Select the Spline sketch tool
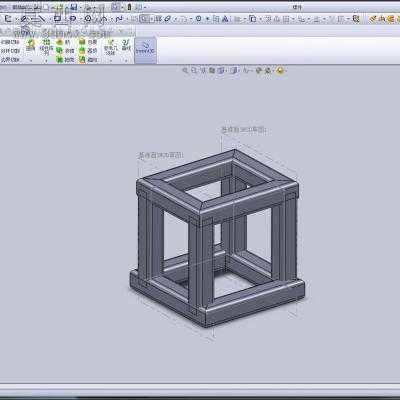 coord(119,19)
